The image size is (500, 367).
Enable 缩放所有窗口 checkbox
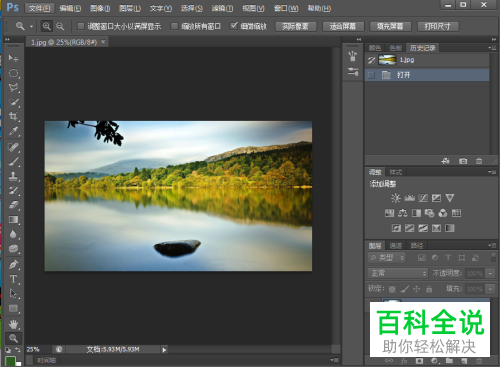(174, 26)
